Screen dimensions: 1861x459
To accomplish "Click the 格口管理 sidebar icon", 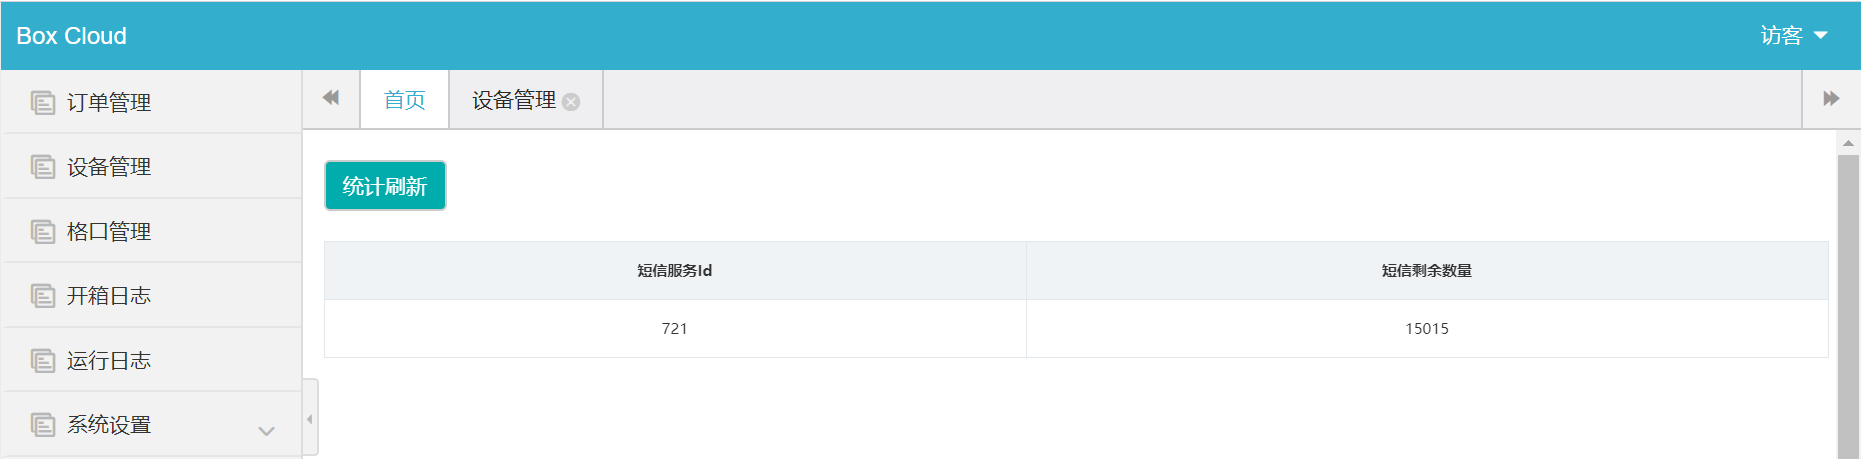I will 43,232.
